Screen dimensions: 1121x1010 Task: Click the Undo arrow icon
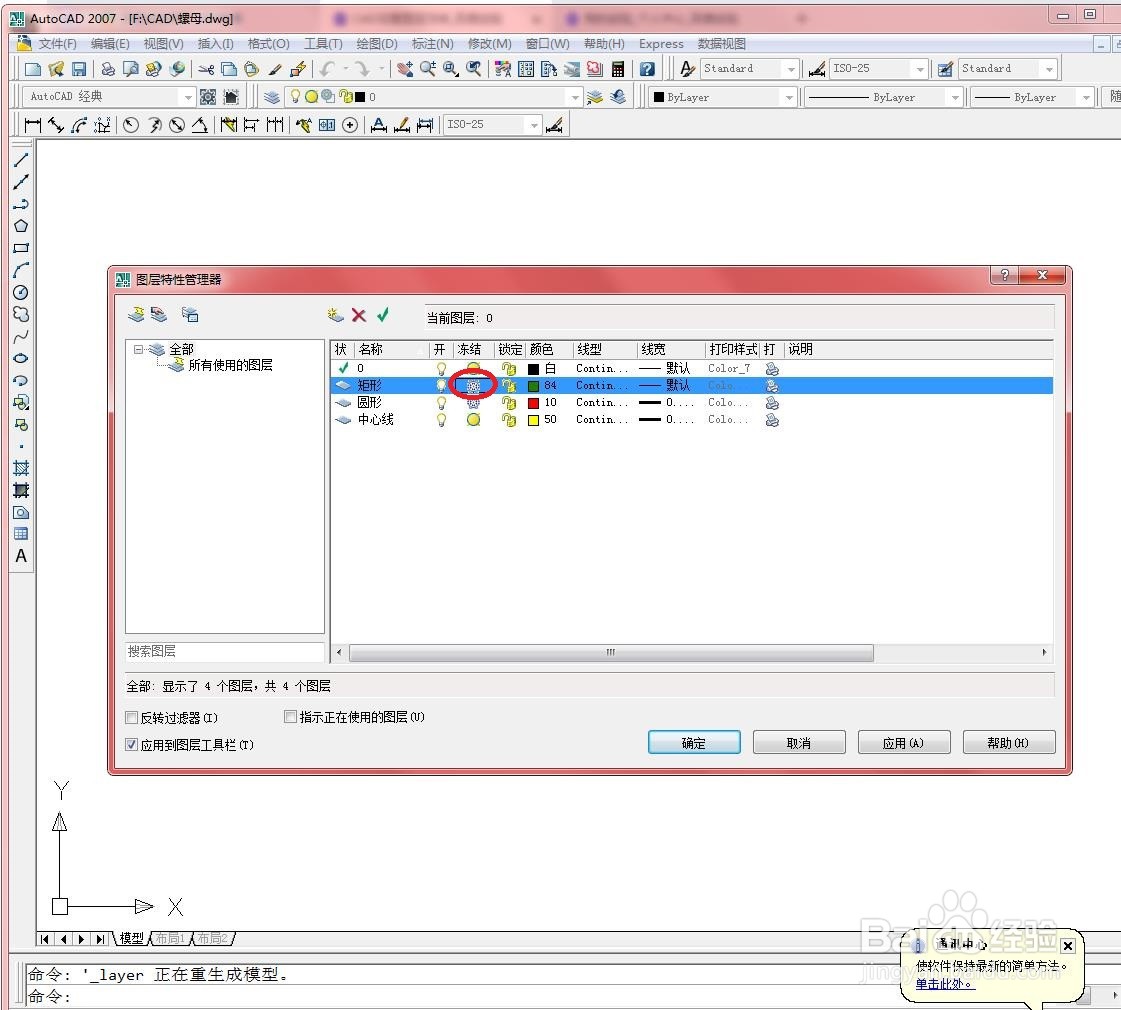[x=327, y=69]
